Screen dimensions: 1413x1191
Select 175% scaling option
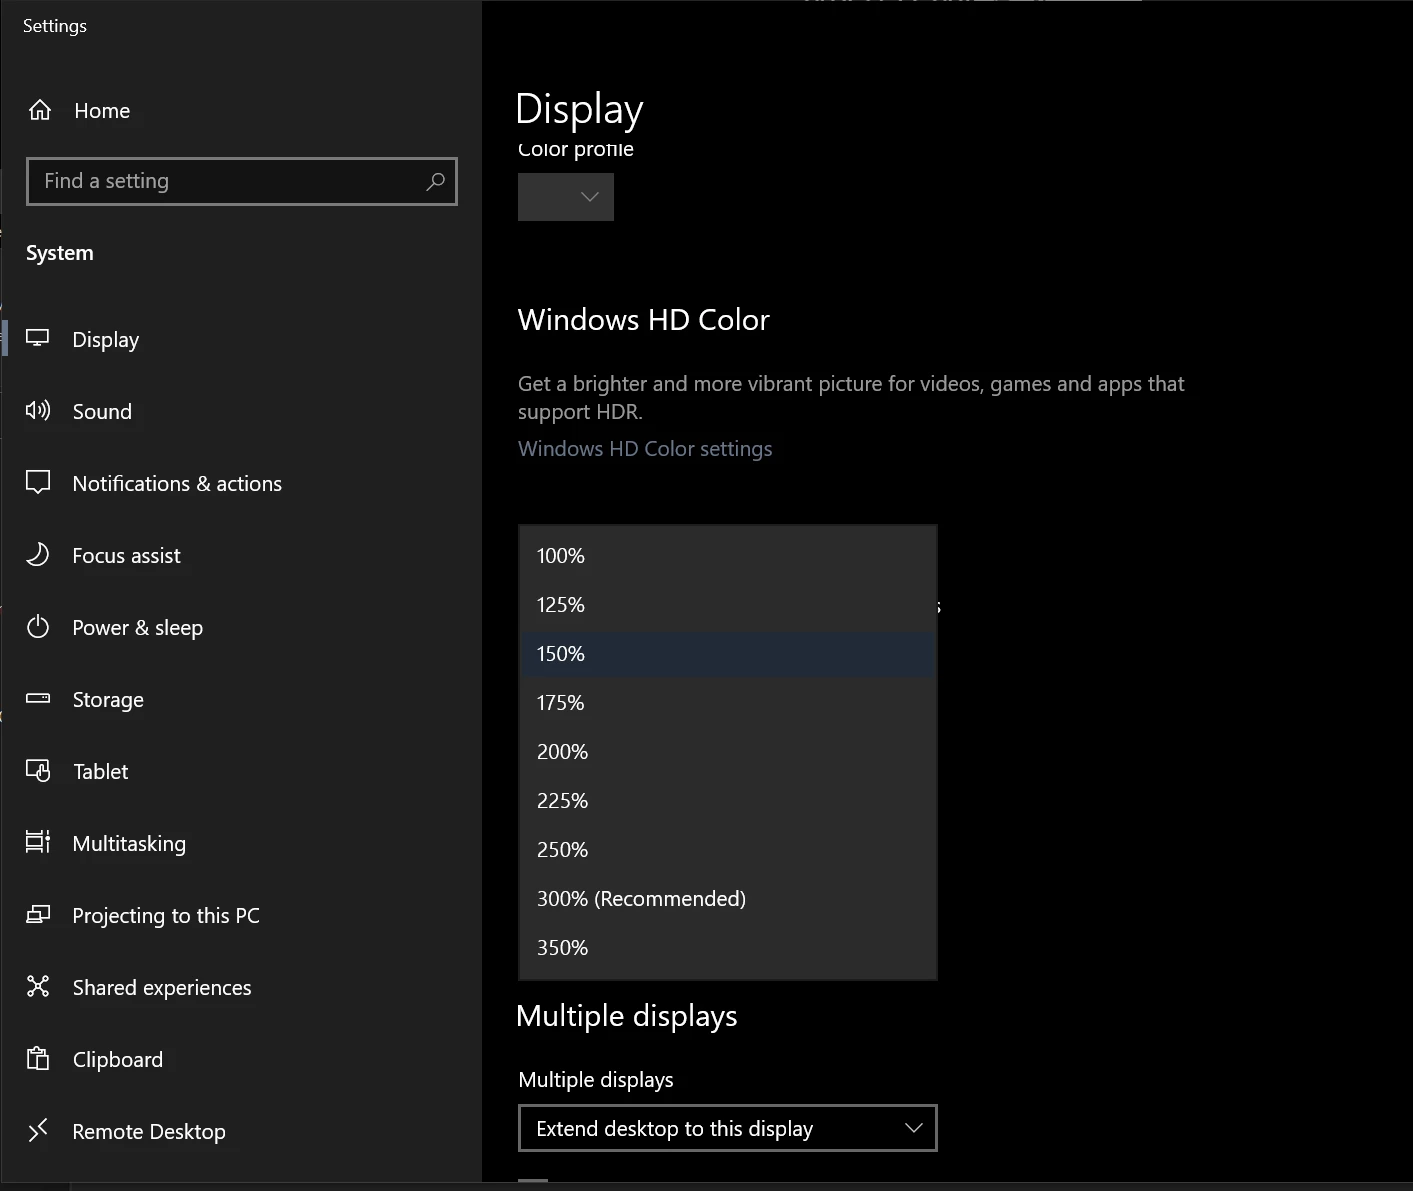click(728, 703)
